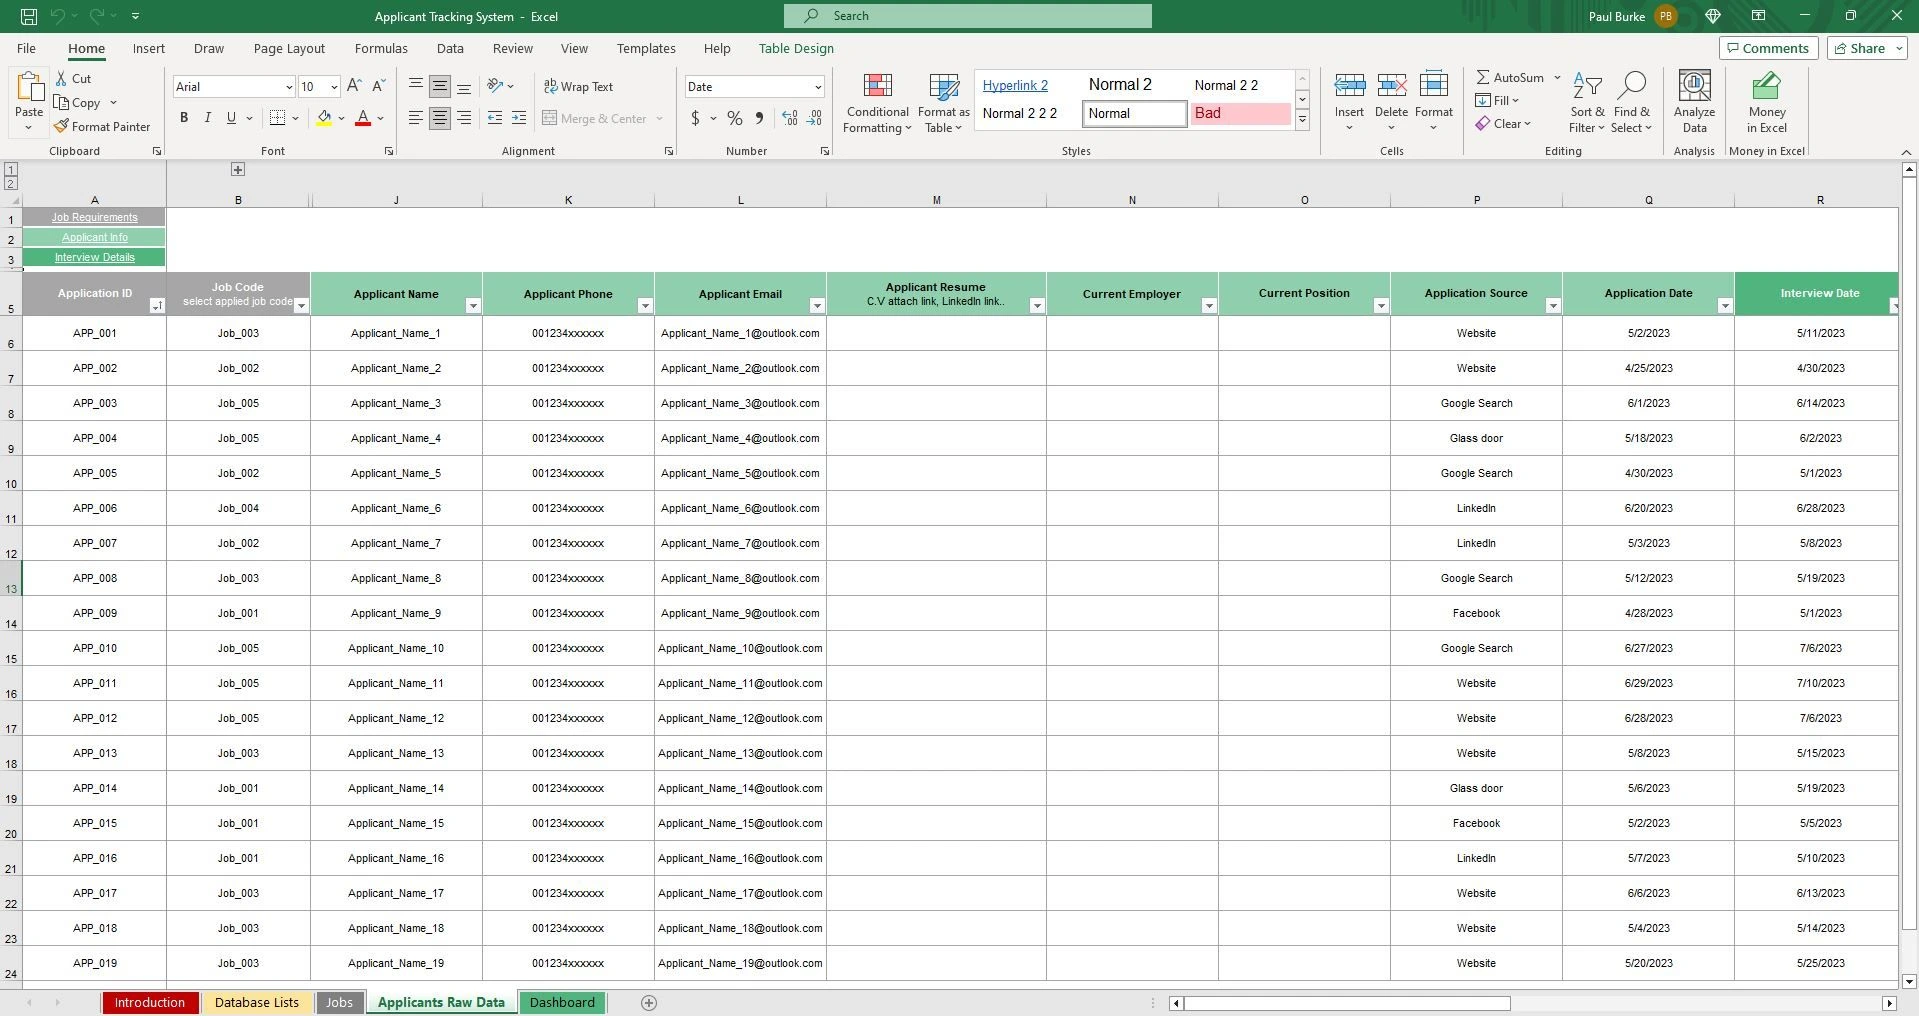Open Conditional Formatting options
The image size is (1919, 1016).
point(876,103)
